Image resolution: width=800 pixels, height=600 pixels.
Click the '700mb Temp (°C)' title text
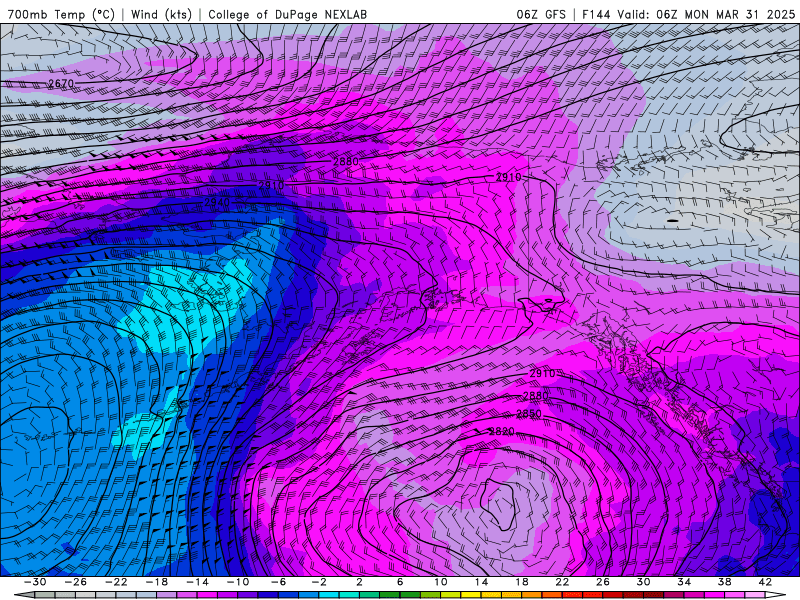pos(61,14)
